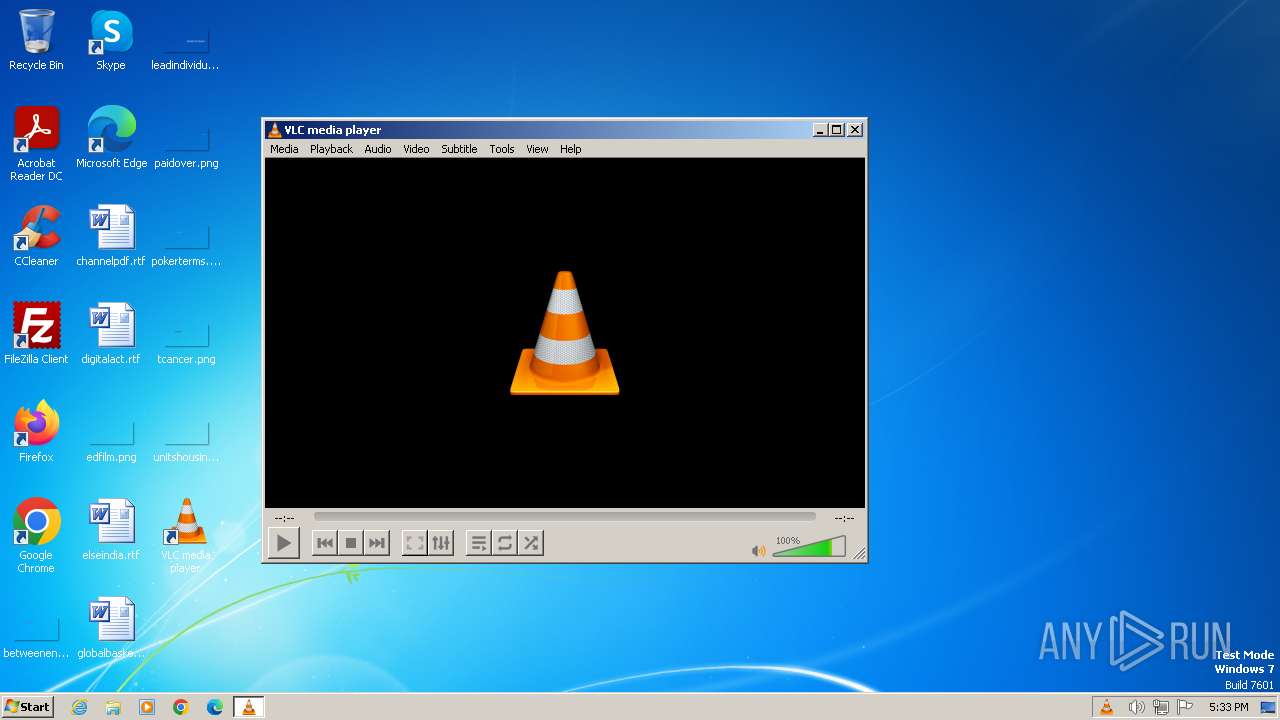Stop playback in VLC
1280x720 pixels.
pos(351,543)
